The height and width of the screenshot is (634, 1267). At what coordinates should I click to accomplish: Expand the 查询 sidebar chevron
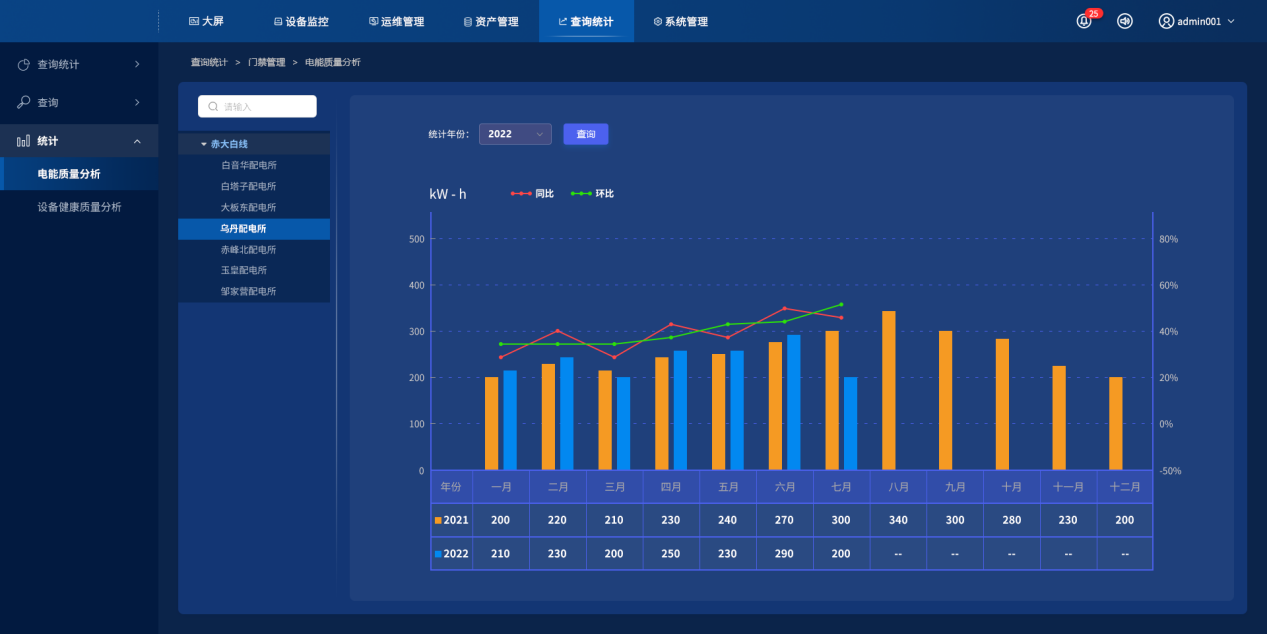137,102
